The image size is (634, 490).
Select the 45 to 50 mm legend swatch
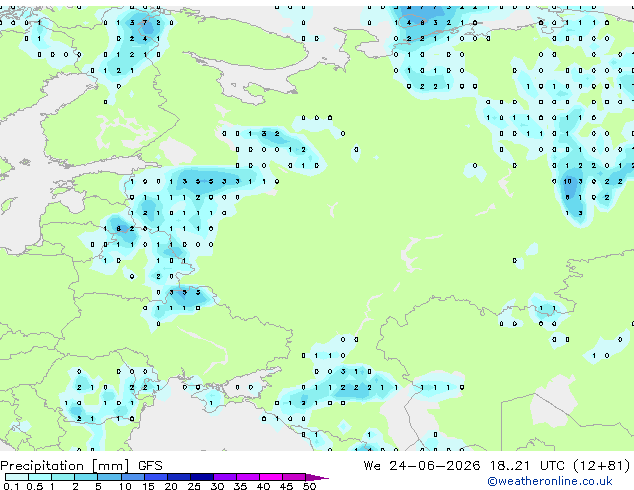tap(294, 477)
